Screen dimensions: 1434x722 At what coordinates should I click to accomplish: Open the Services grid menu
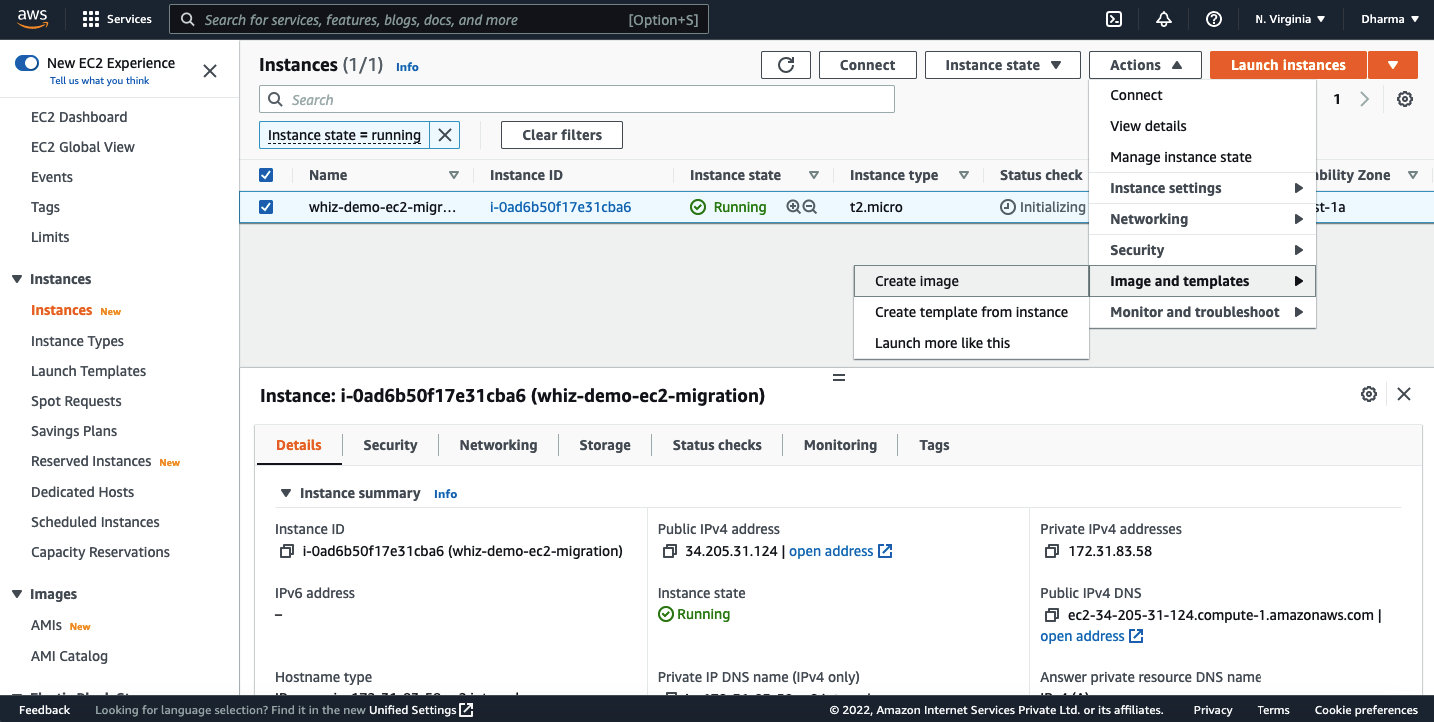(x=116, y=19)
